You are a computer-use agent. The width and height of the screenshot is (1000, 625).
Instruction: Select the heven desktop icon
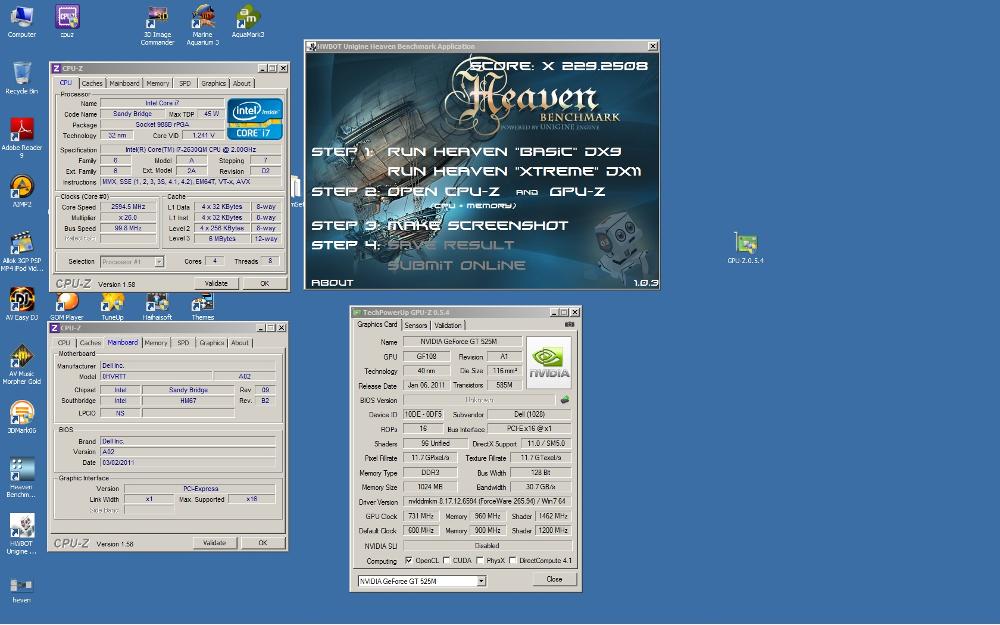22,589
